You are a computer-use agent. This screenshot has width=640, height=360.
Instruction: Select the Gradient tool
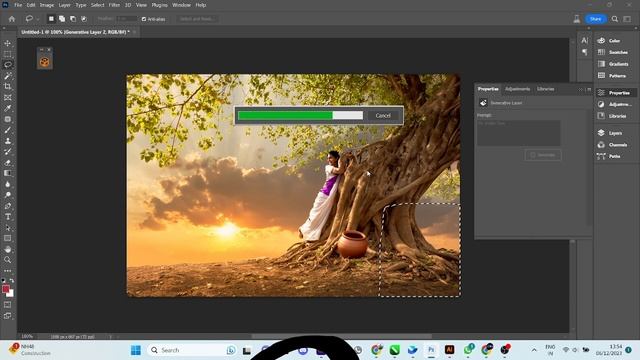pos(8,173)
